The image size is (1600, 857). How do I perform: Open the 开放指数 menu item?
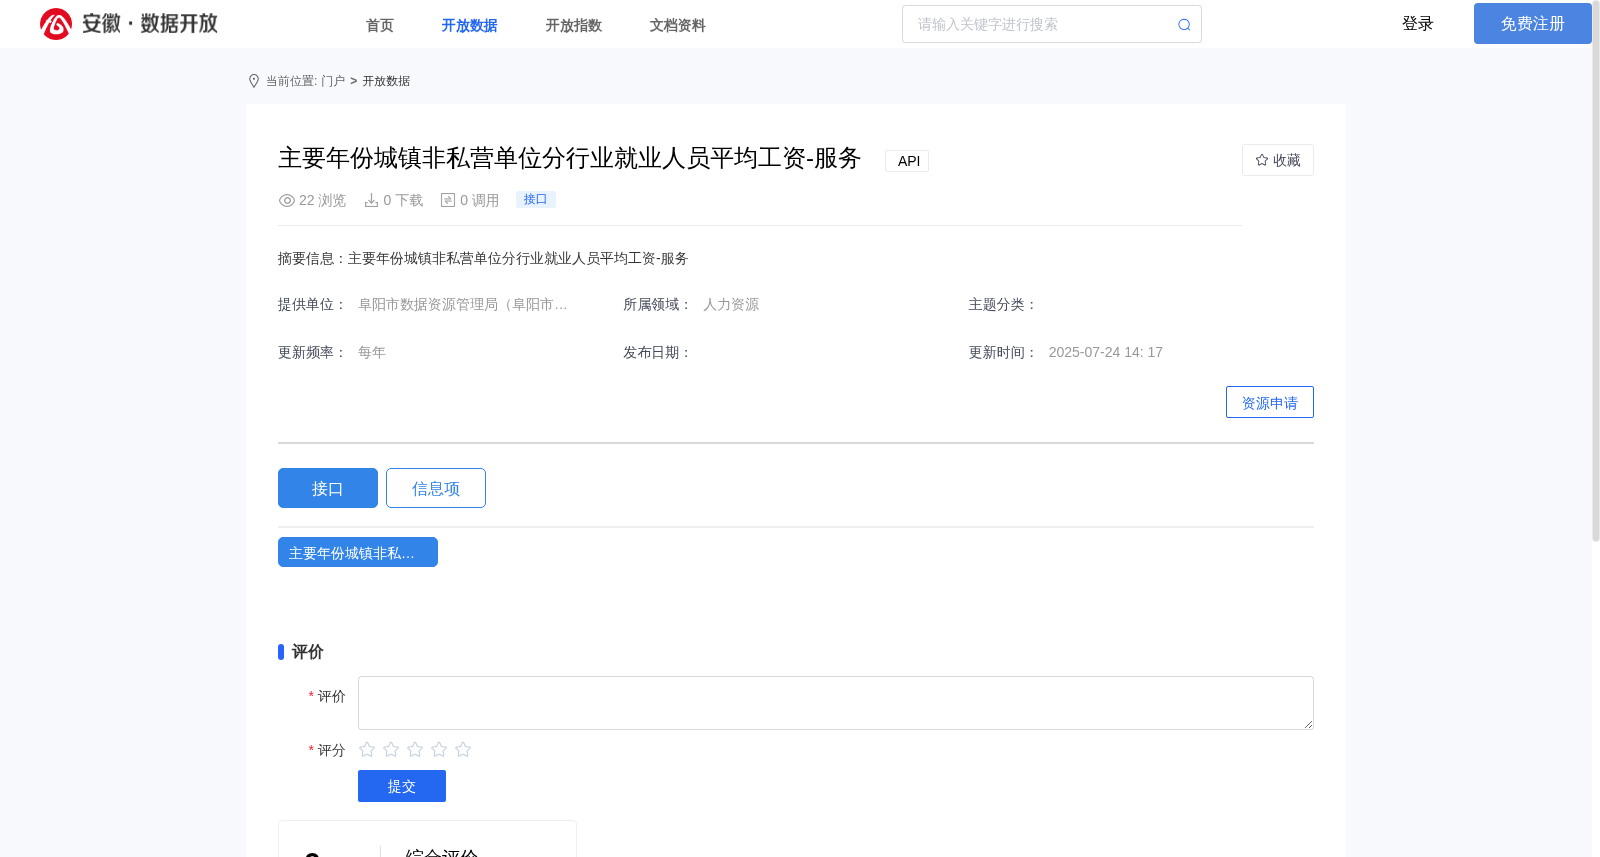pos(573,25)
